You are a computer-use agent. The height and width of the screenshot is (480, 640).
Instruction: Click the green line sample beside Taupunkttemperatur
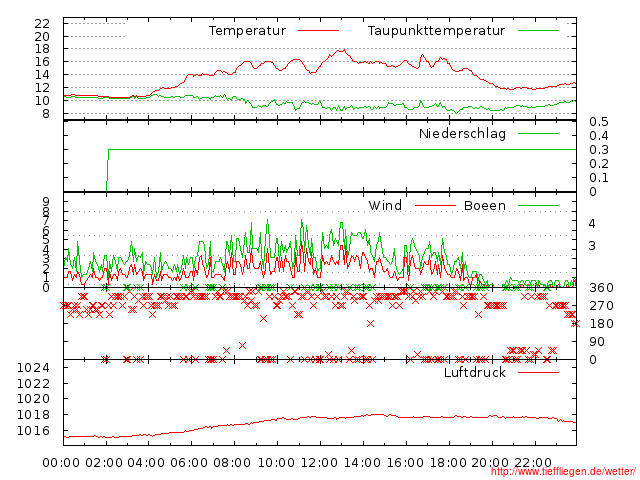(538, 31)
